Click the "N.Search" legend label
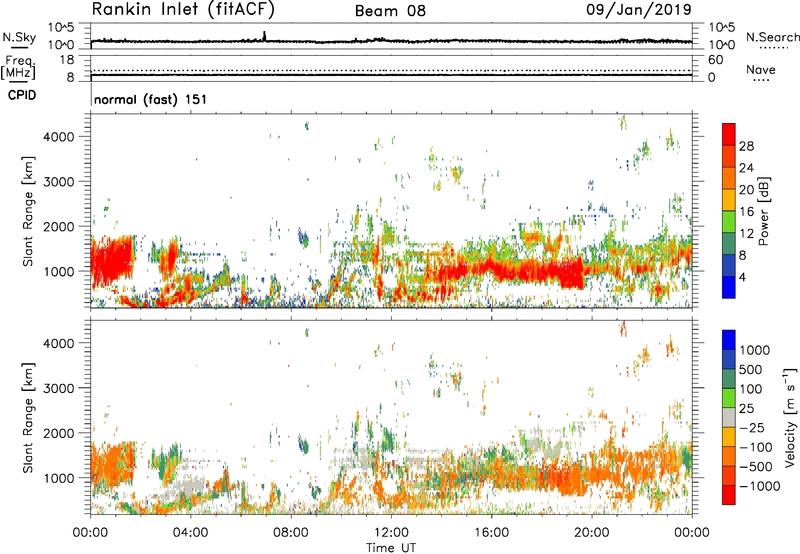800x554 pixels. 772,37
